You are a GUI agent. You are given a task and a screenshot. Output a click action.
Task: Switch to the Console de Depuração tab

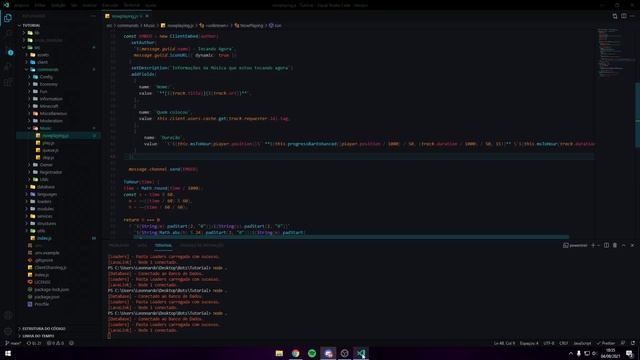click(202, 245)
